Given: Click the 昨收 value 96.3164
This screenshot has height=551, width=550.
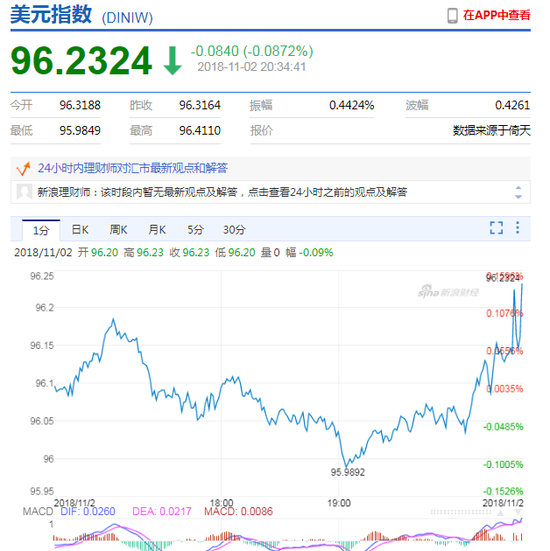Looking at the screenshot, I should pyautogui.click(x=200, y=105).
